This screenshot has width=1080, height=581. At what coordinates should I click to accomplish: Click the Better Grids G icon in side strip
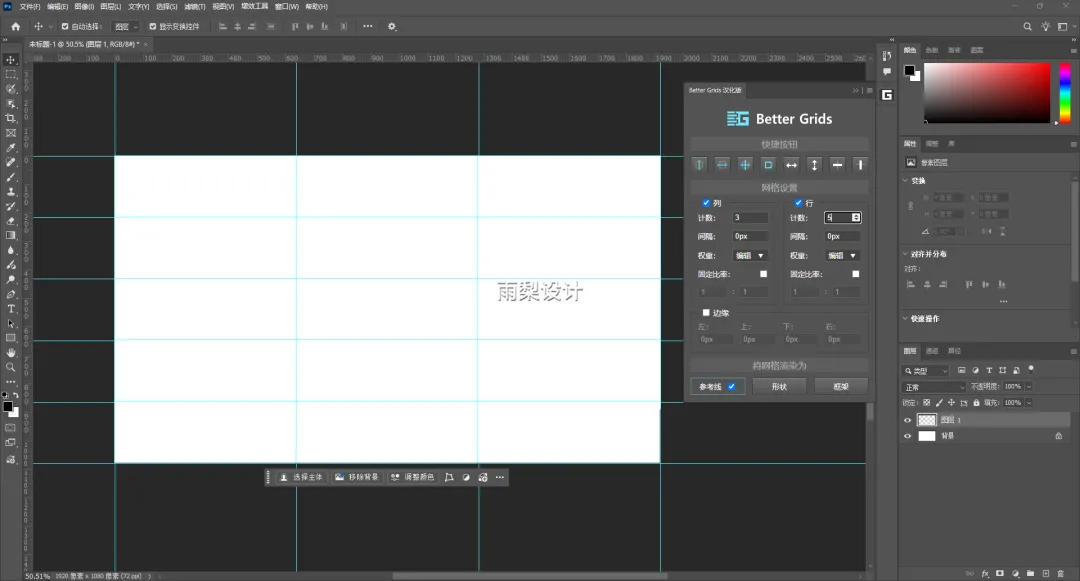[886, 95]
